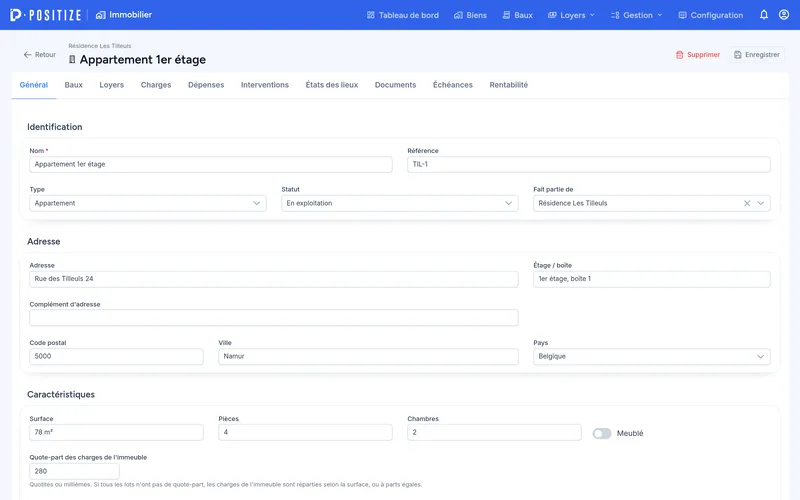The image size is (800, 500).
Task: Open Configuration menu item
Action: point(711,15)
